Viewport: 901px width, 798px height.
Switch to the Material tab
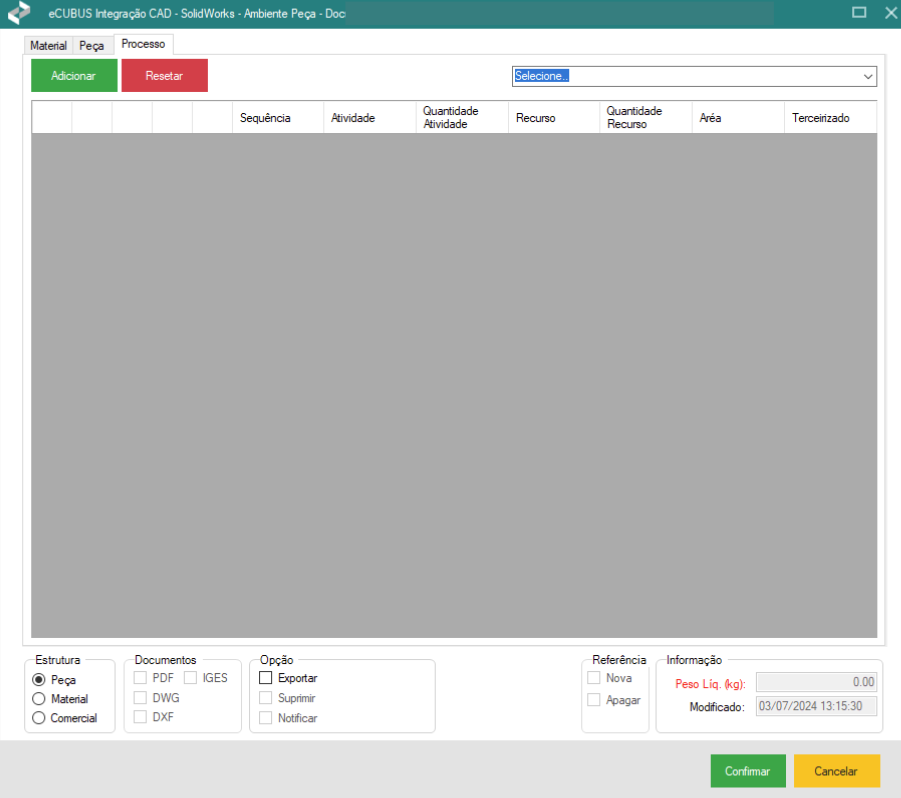click(48, 46)
